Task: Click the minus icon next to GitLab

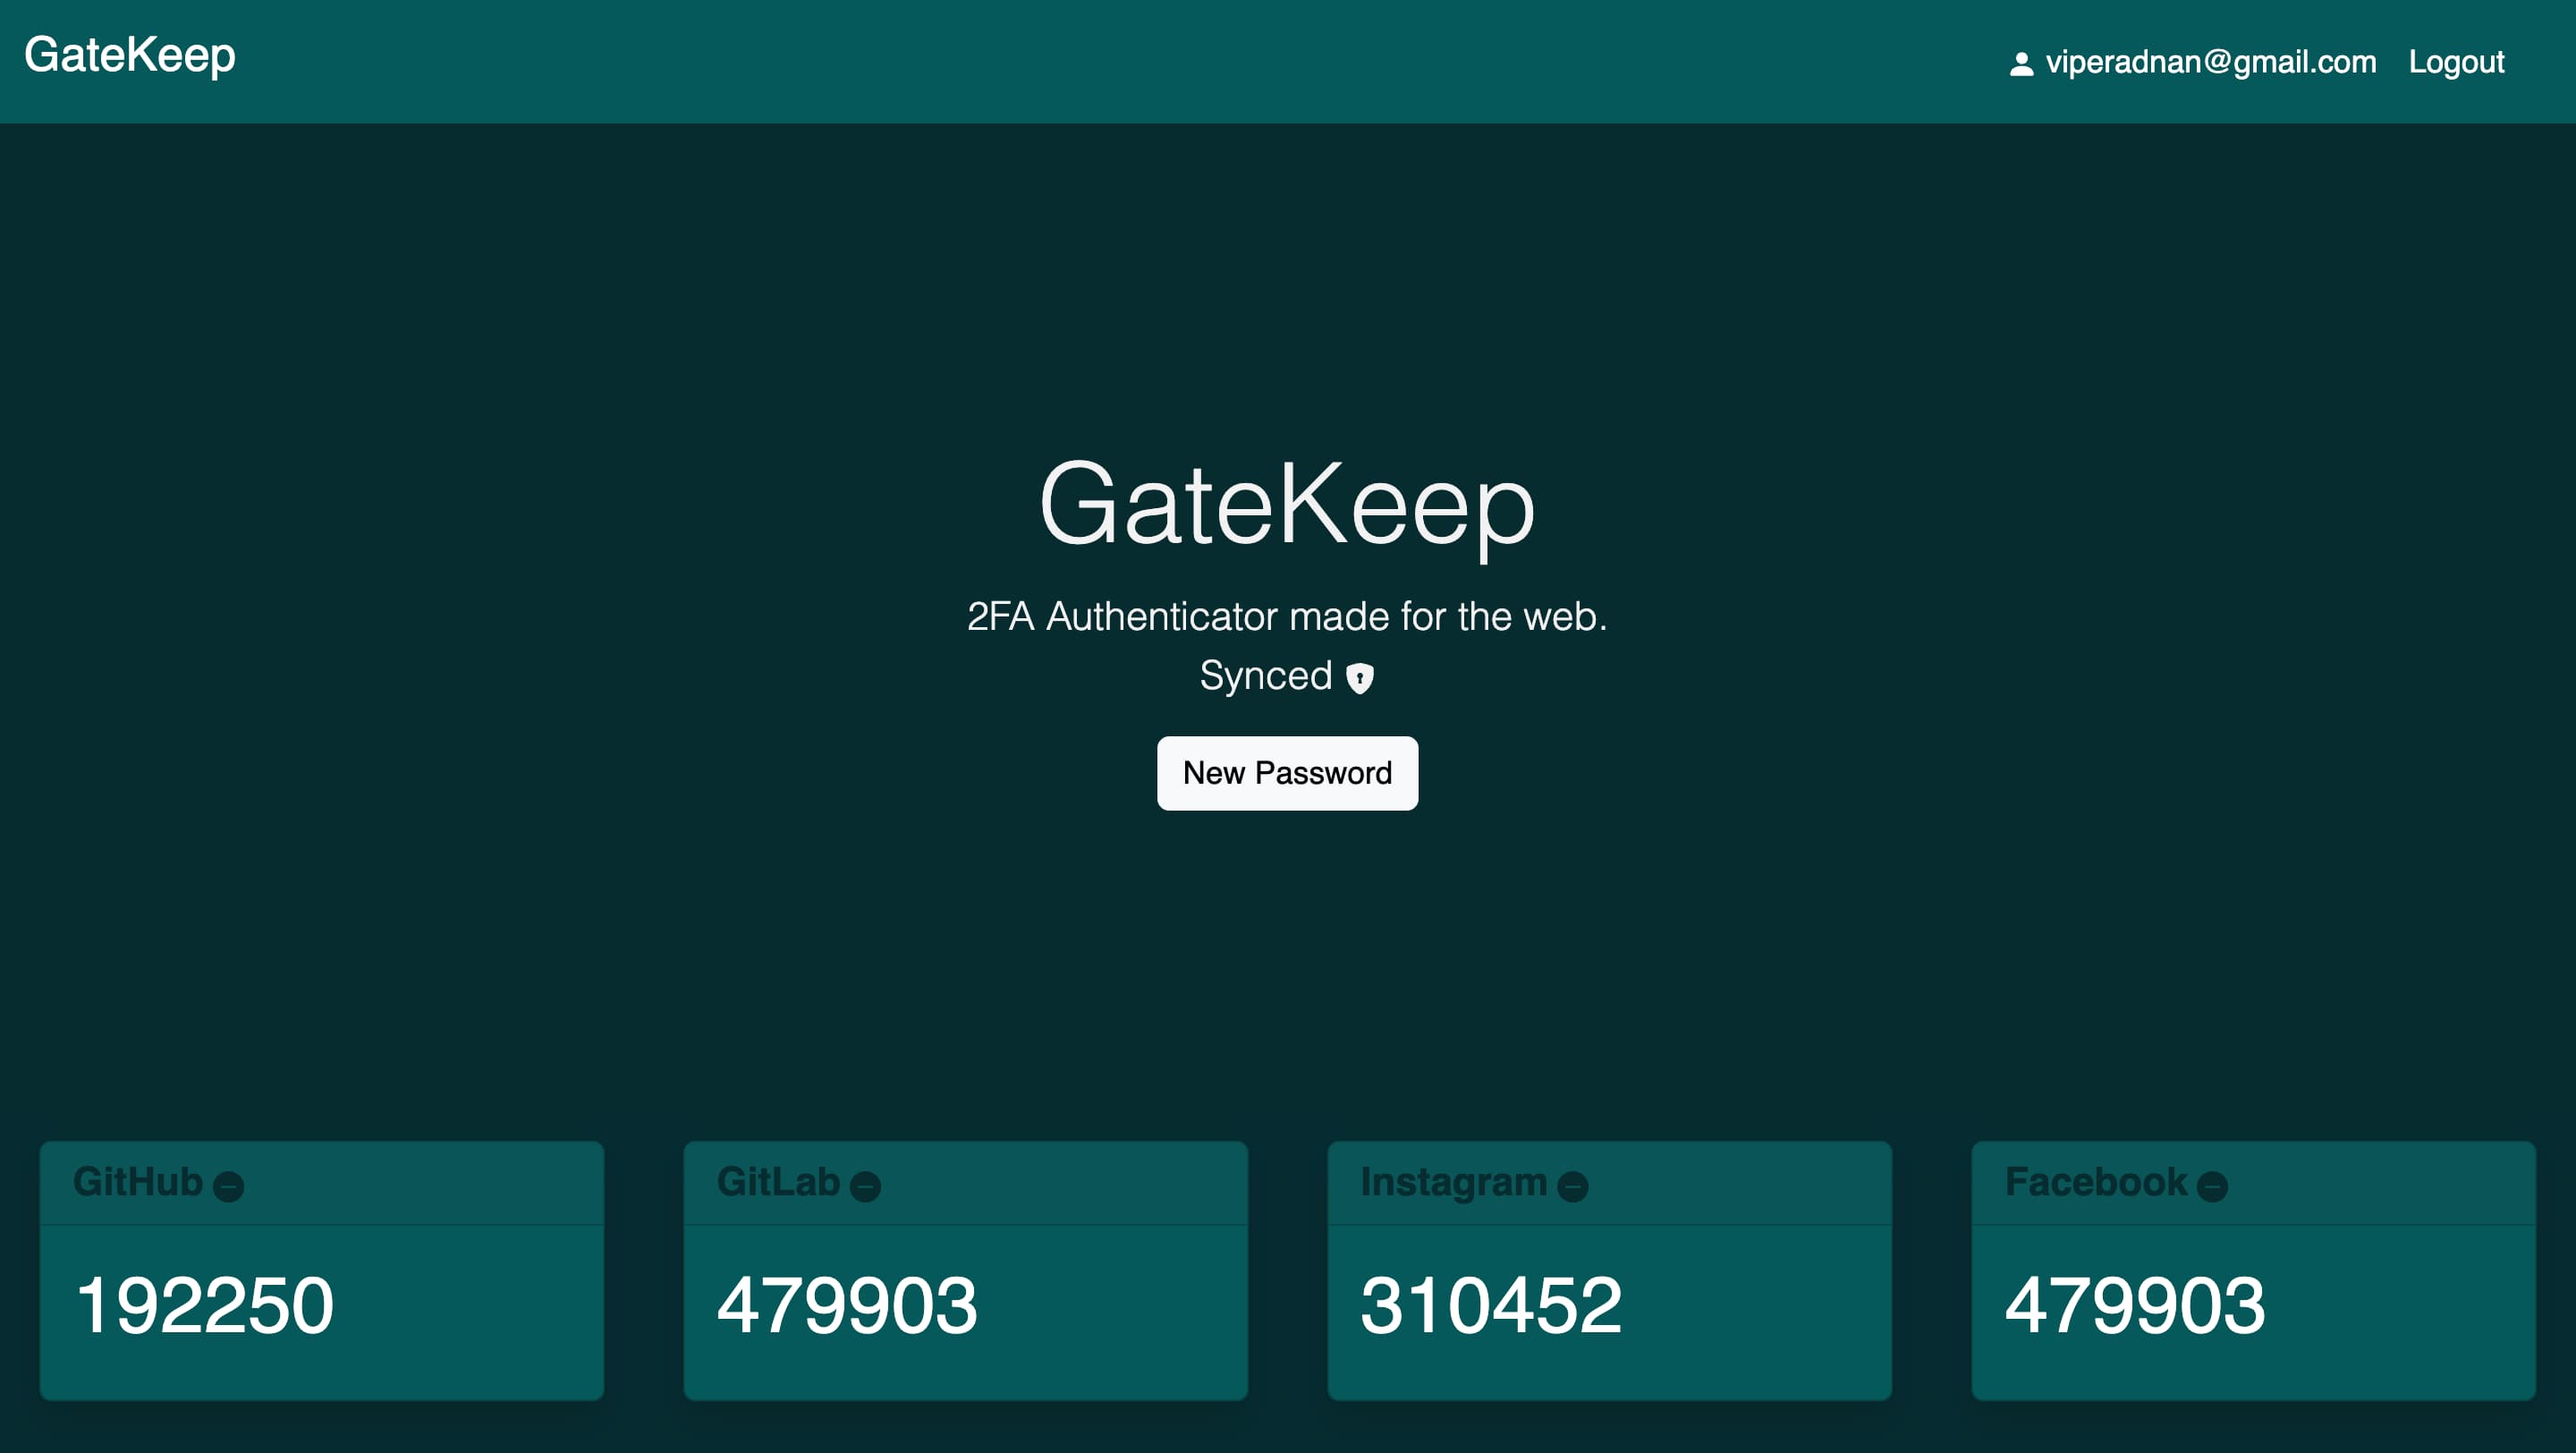Action: (x=865, y=1186)
